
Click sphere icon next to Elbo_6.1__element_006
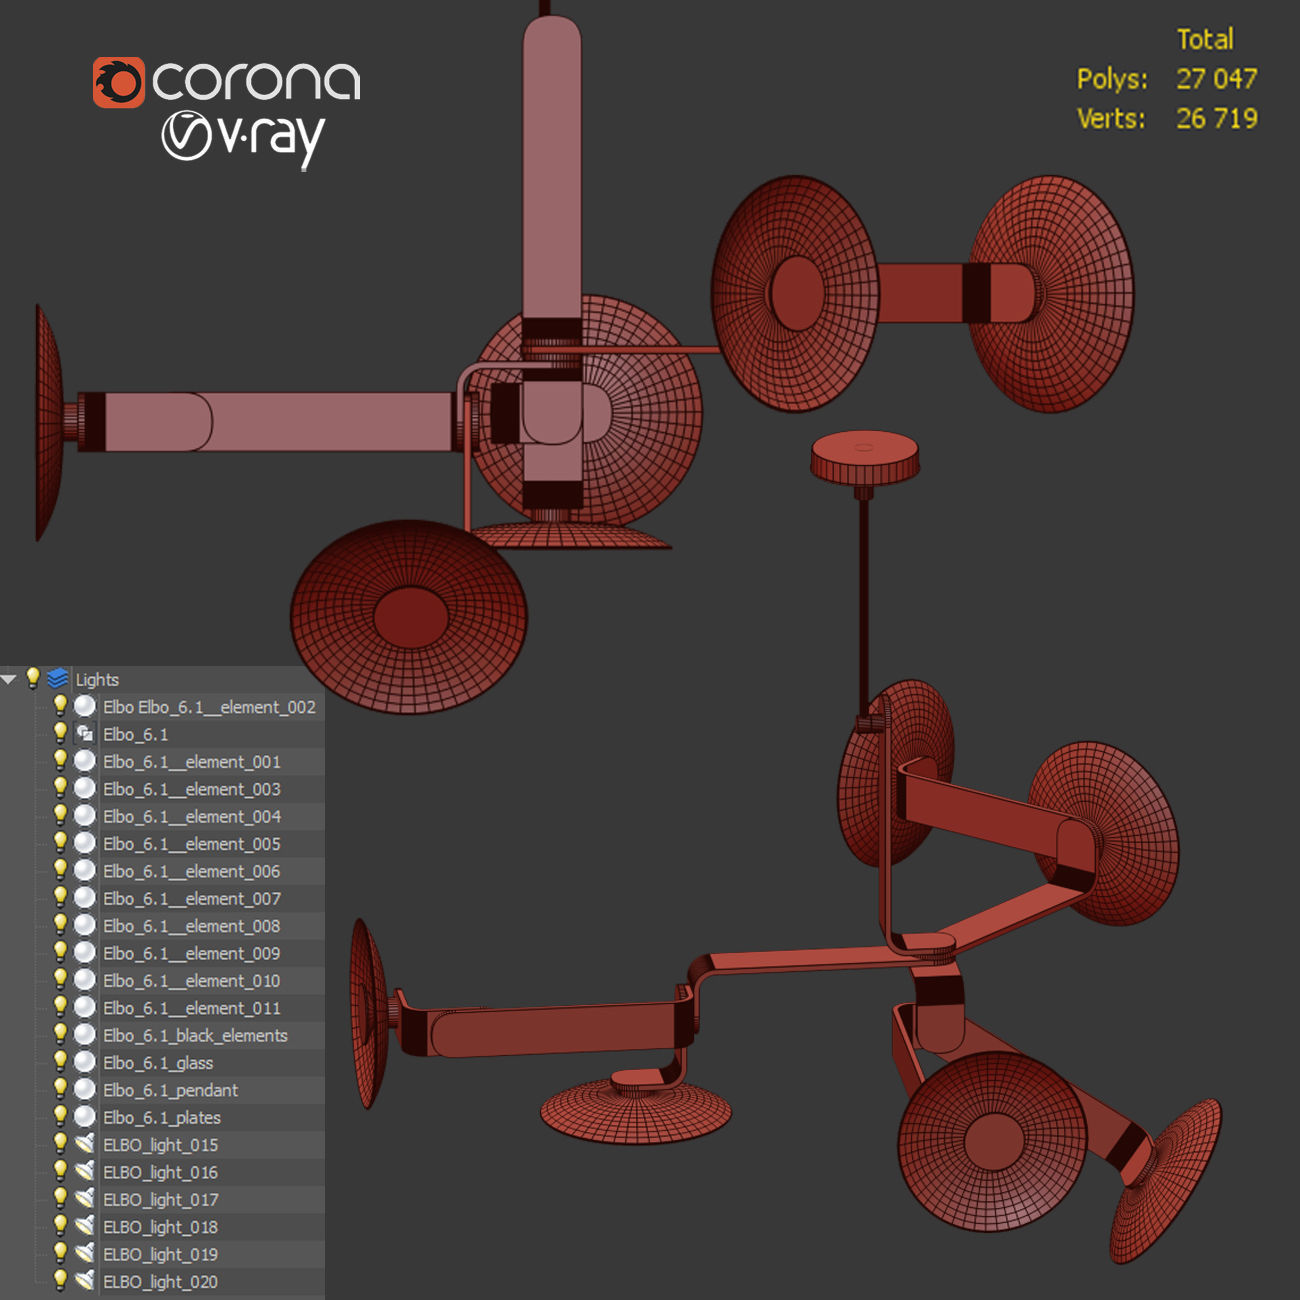pos(85,871)
